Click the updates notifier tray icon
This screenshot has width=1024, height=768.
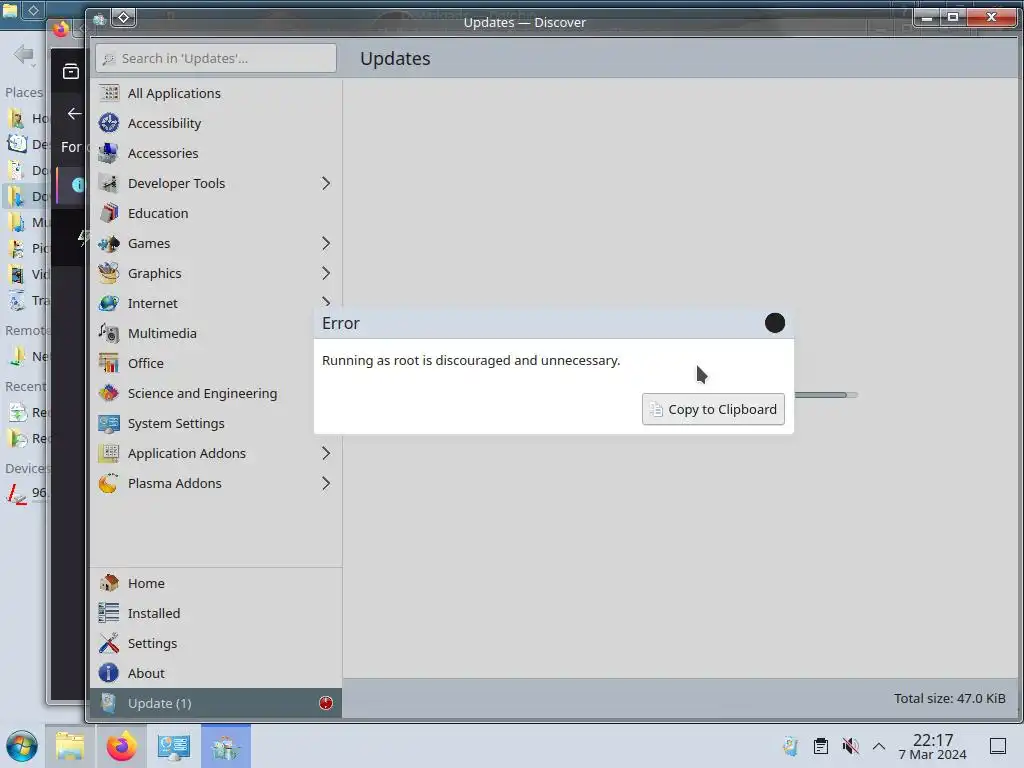point(790,746)
